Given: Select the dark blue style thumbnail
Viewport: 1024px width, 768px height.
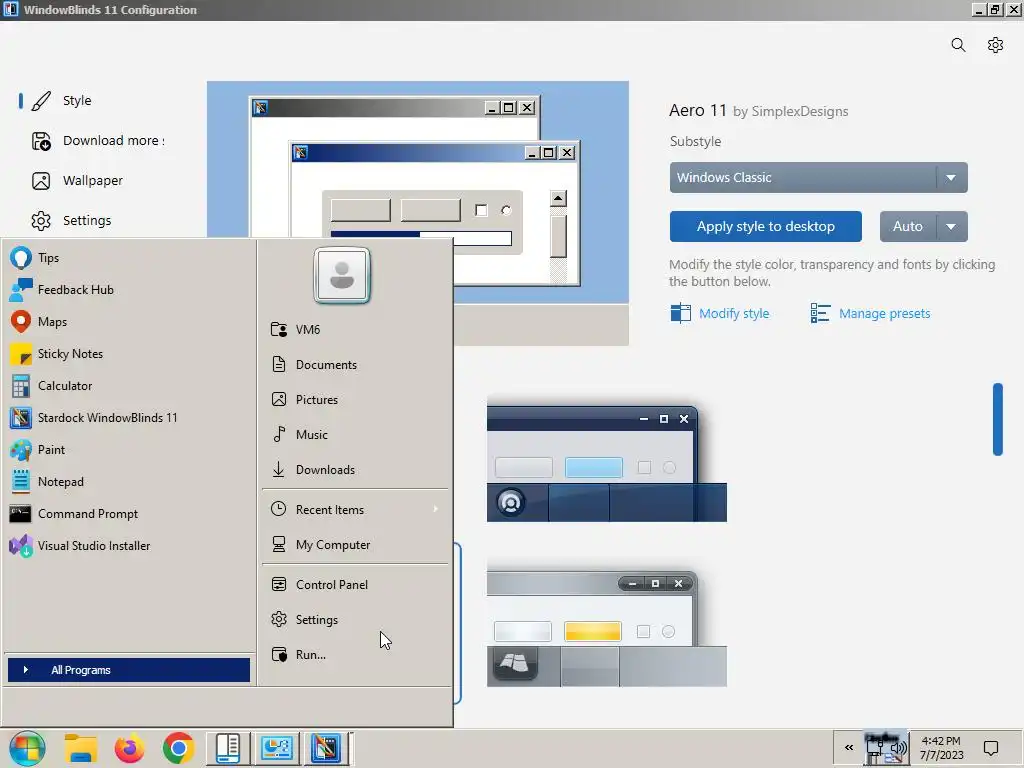Looking at the screenshot, I should click(x=607, y=459).
